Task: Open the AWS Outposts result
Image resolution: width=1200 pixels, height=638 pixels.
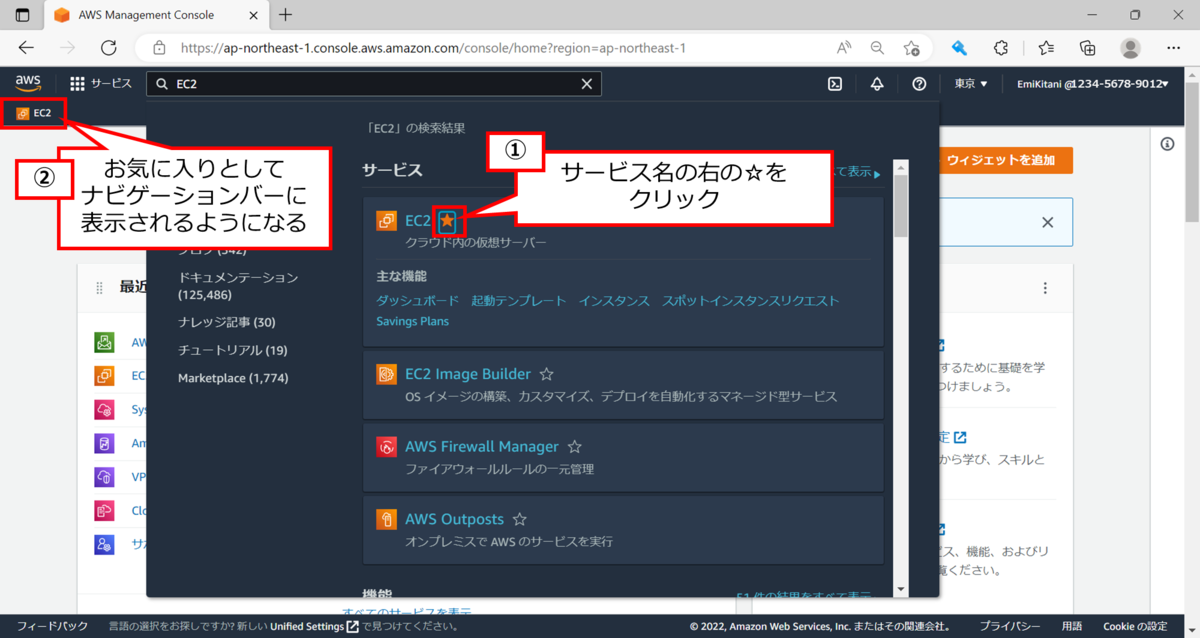Action: click(x=454, y=520)
